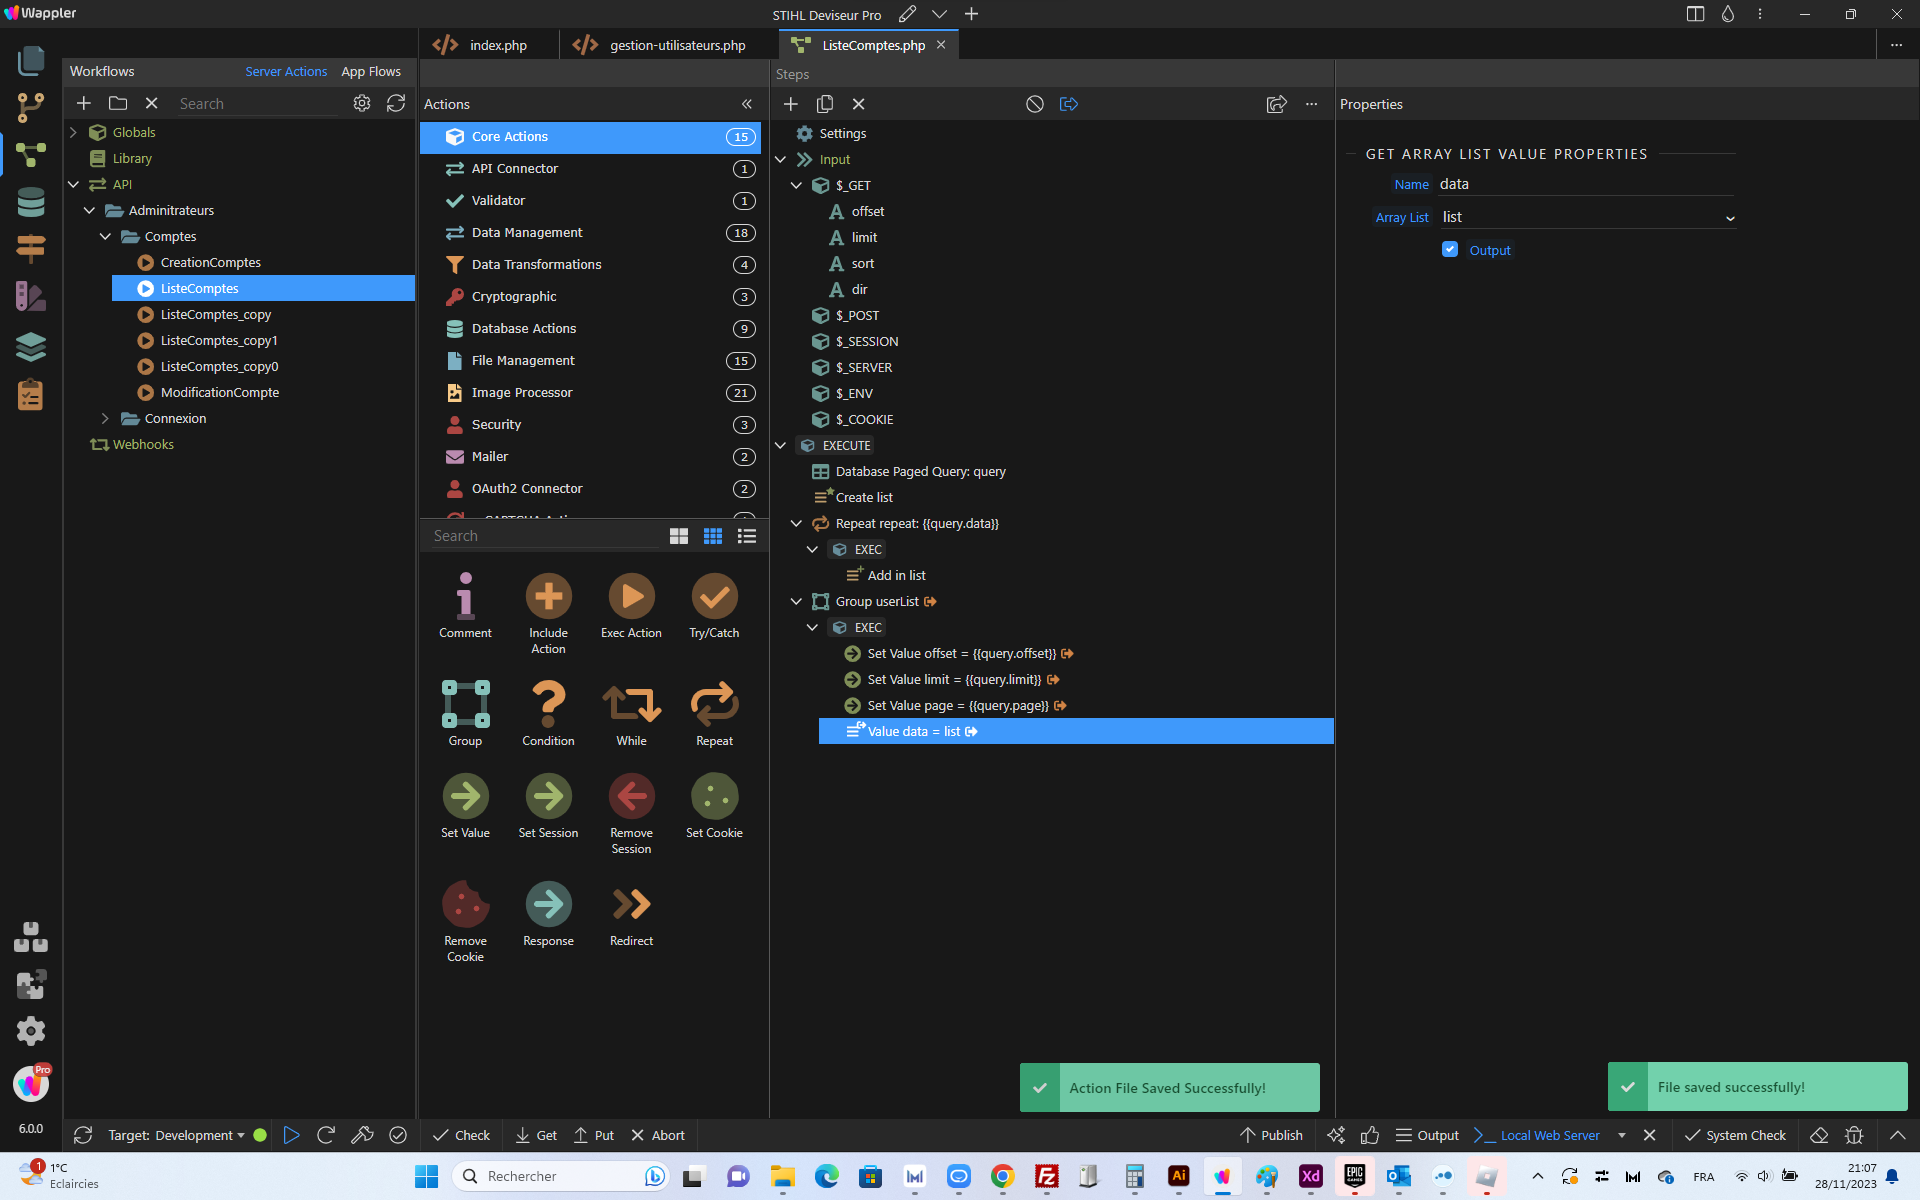Image resolution: width=1920 pixels, height=1200 pixels.
Task: Uncheck the Output checkbox
Action: tap(1450, 249)
